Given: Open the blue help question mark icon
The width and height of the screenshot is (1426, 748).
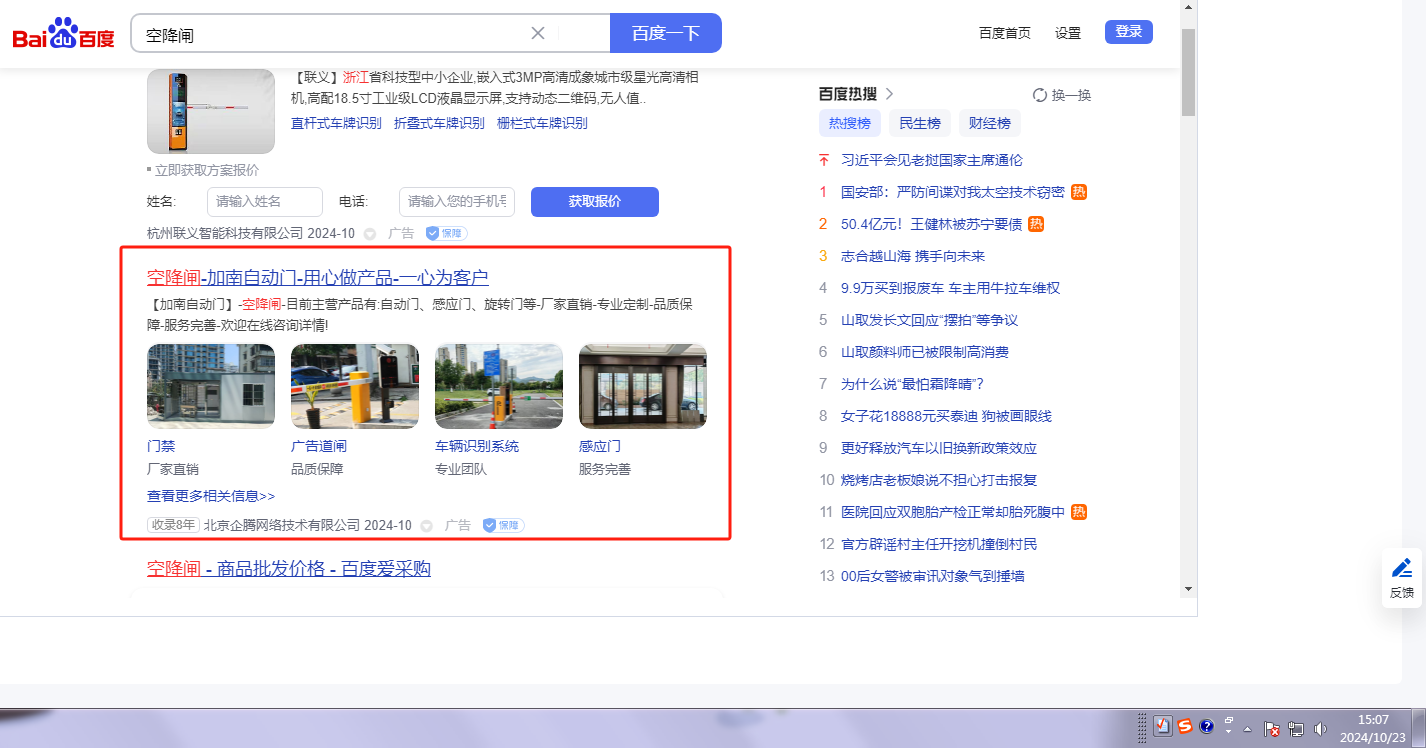Looking at the screenshot, I should [x=1207, y=727].
